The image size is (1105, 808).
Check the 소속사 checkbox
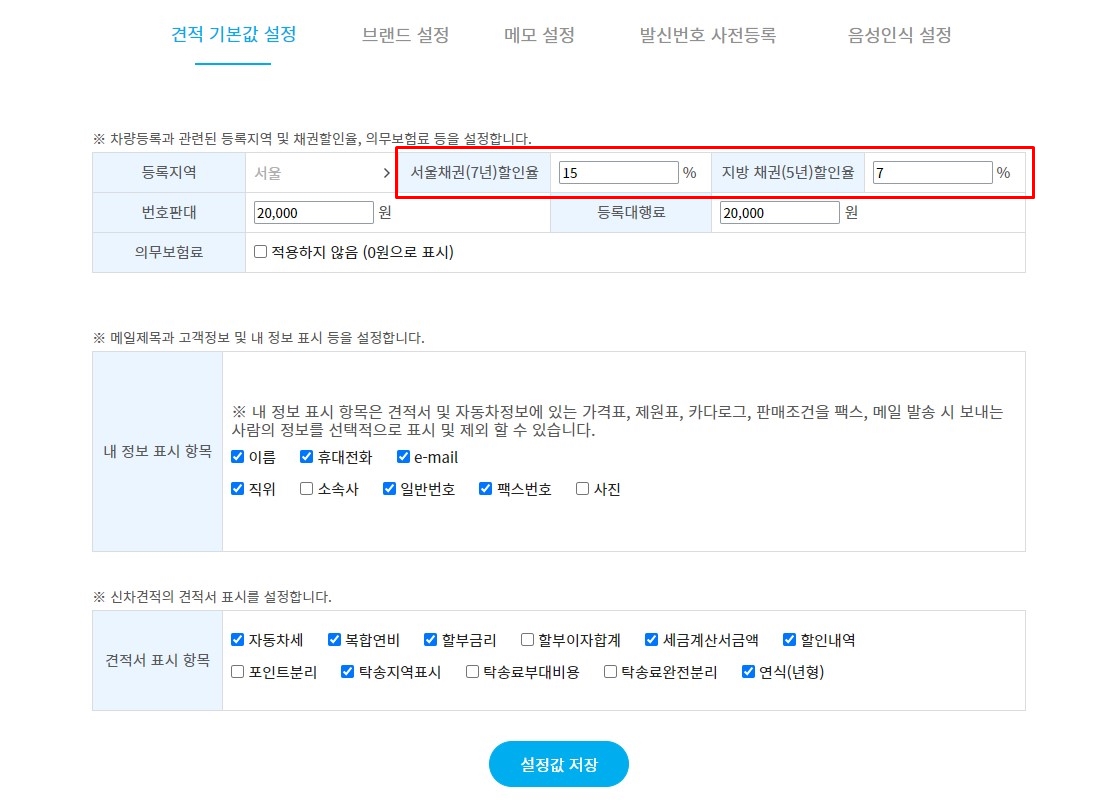coord(306,488)
